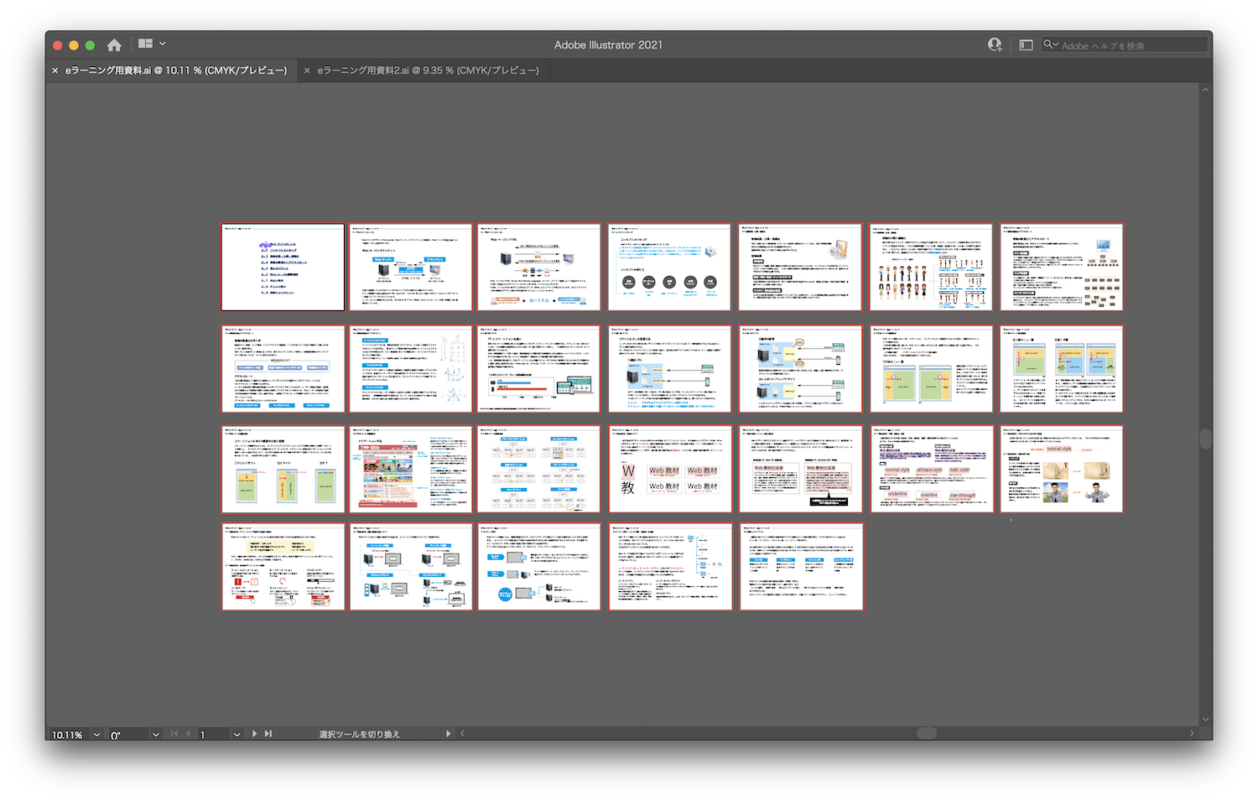Click the Home icon in the title bar
Screen dimensions: 1258x800
click(114, 45)
